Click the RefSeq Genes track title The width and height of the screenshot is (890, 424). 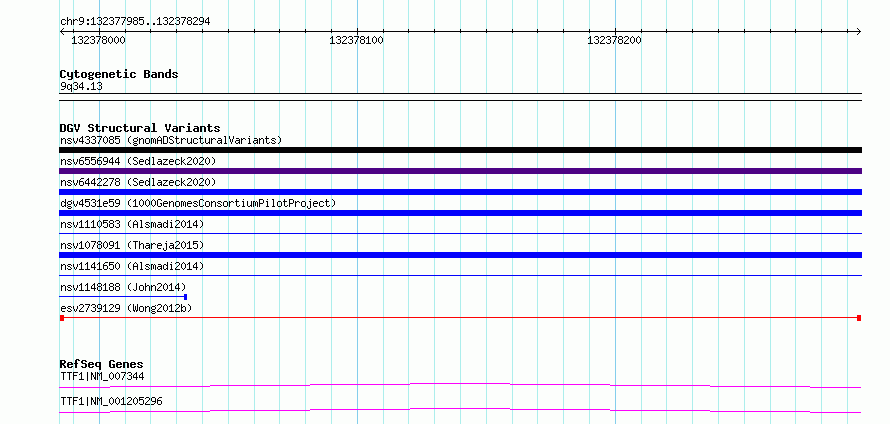point(102,364)
